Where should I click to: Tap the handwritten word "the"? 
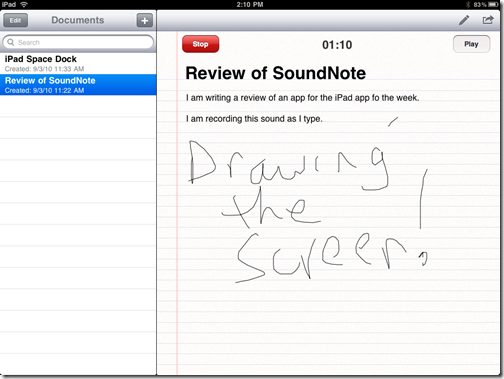point(270,208)
